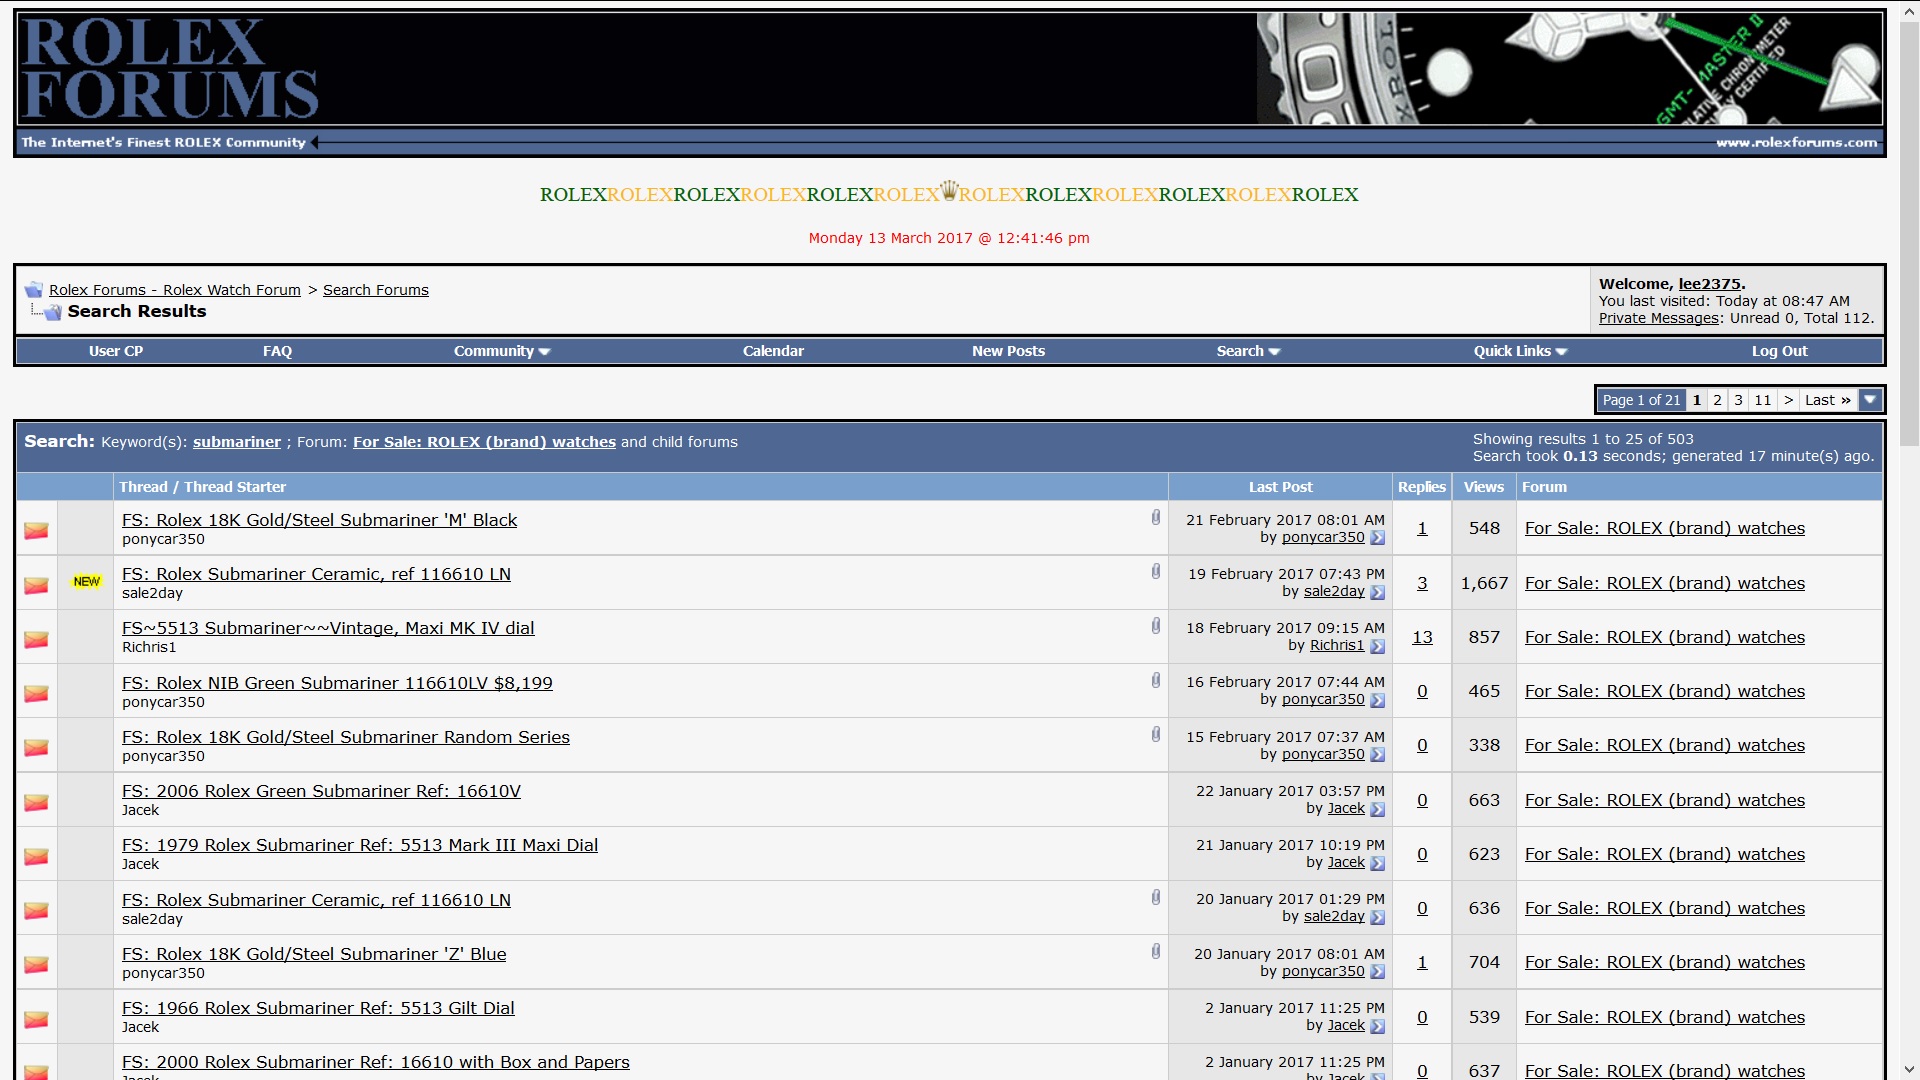Expand the Search dropdown in navbar
The width and height of the screenshot is (1920, 1080).
point(1248,351)
